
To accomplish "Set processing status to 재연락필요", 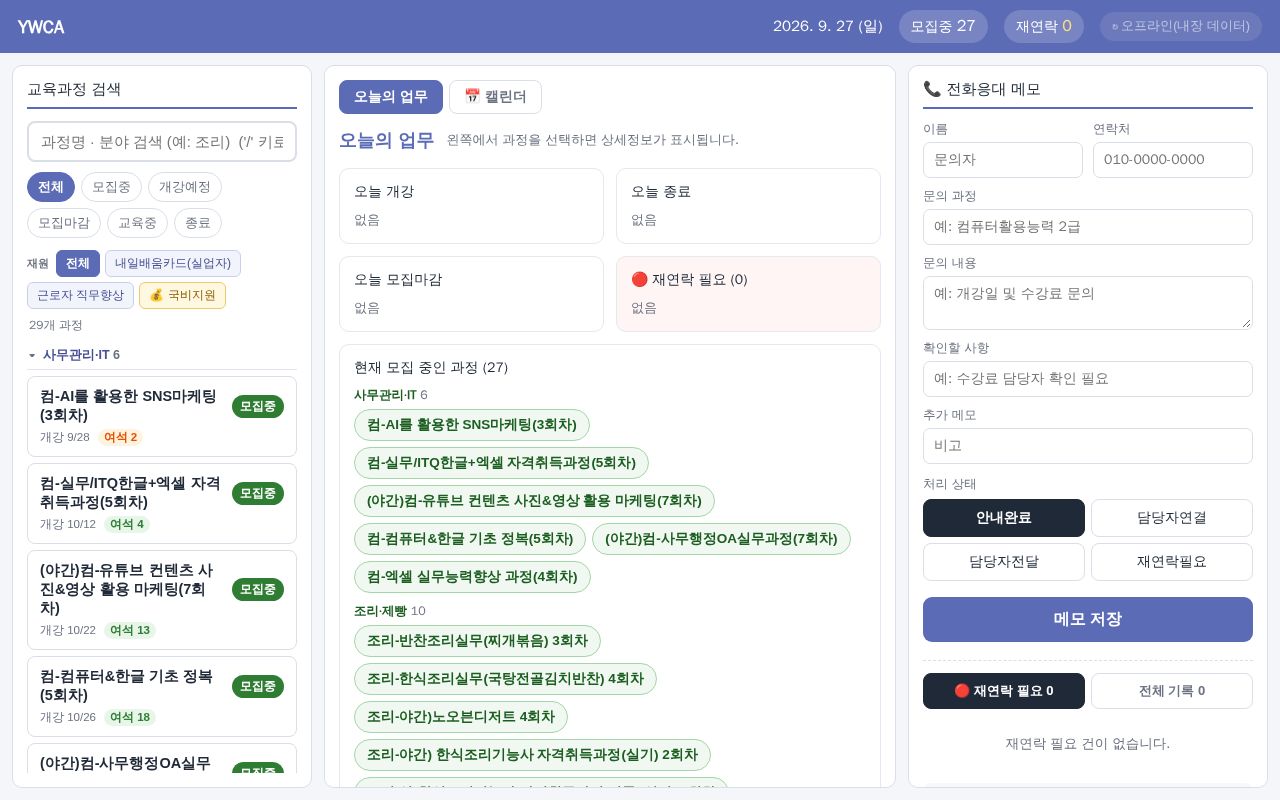I will pyautogui.click(x=1172, y=562).
